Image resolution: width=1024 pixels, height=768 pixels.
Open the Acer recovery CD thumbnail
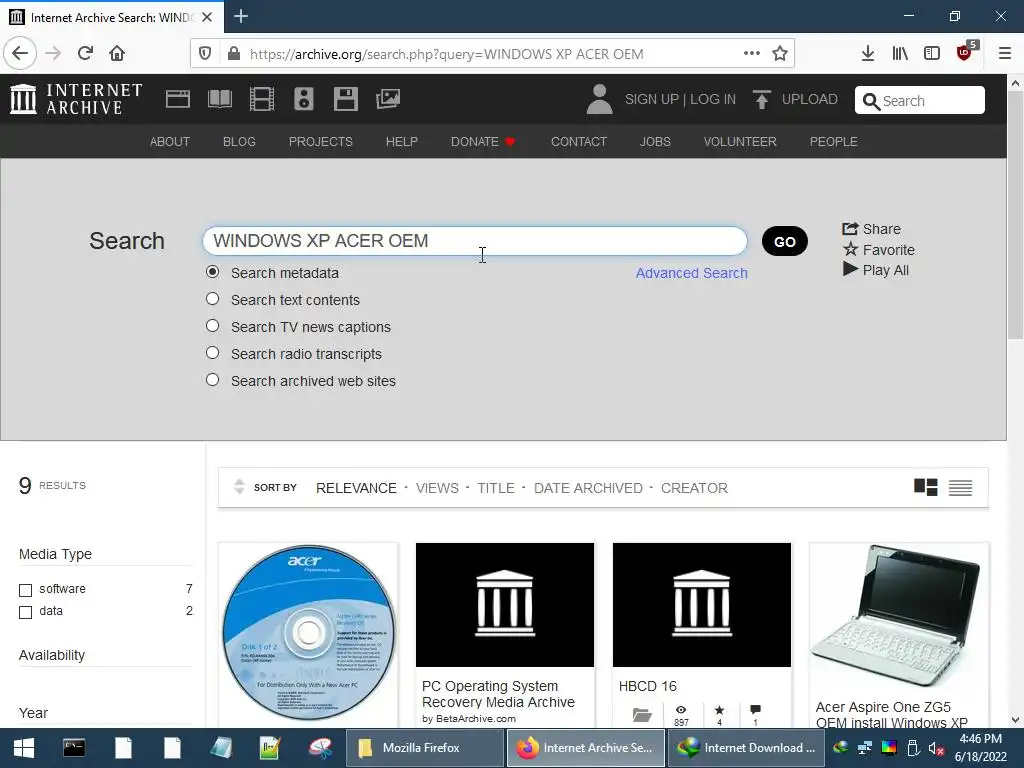(x=308, y=632)
